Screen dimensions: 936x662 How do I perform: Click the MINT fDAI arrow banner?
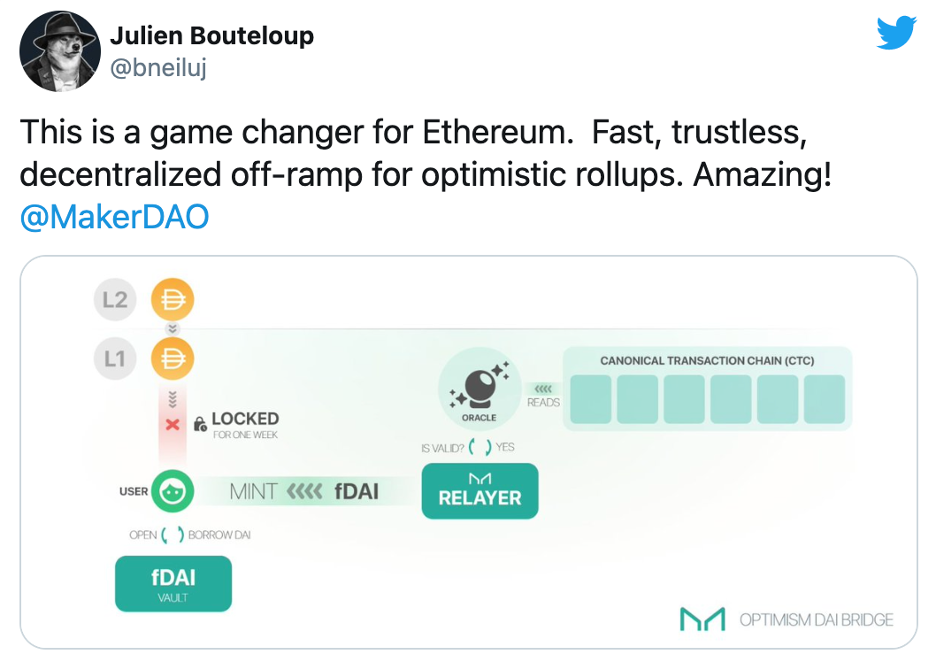pos(304,491)
